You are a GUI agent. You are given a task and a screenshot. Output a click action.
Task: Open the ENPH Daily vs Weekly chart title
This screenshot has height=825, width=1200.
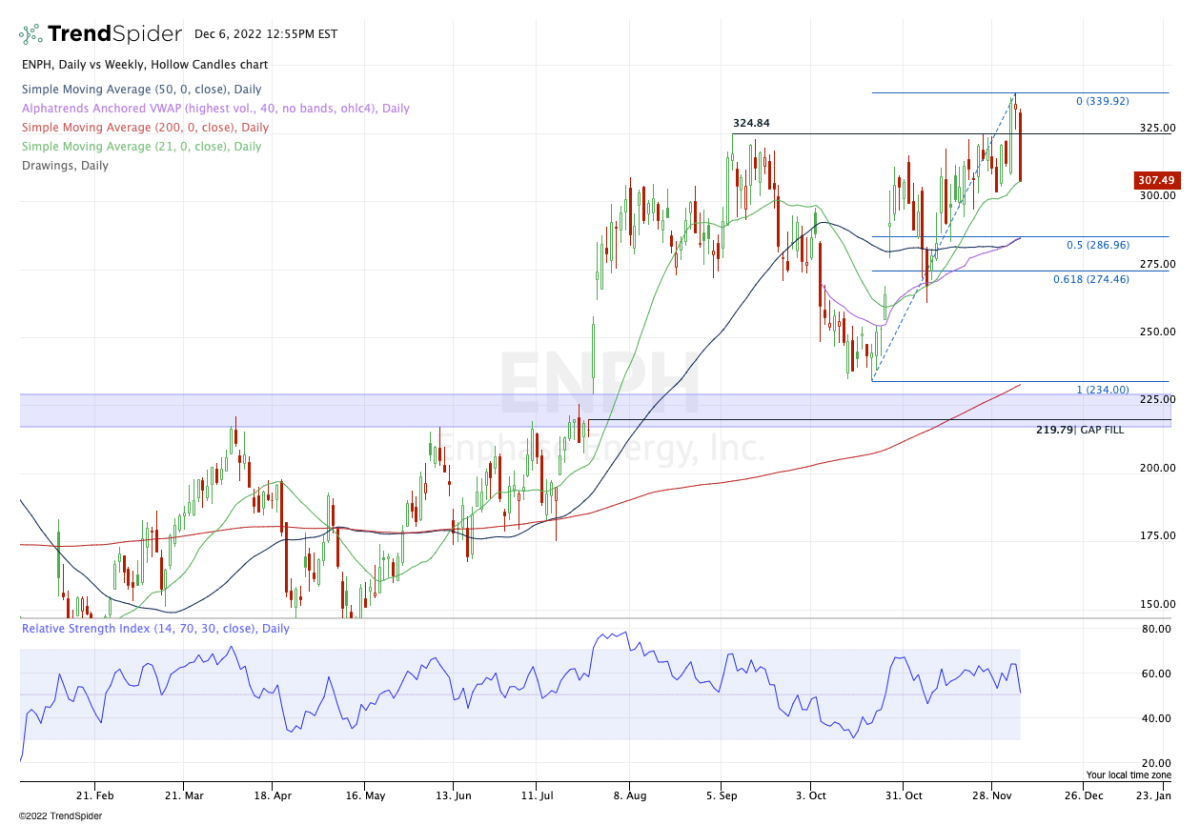(x=143, y=64)
